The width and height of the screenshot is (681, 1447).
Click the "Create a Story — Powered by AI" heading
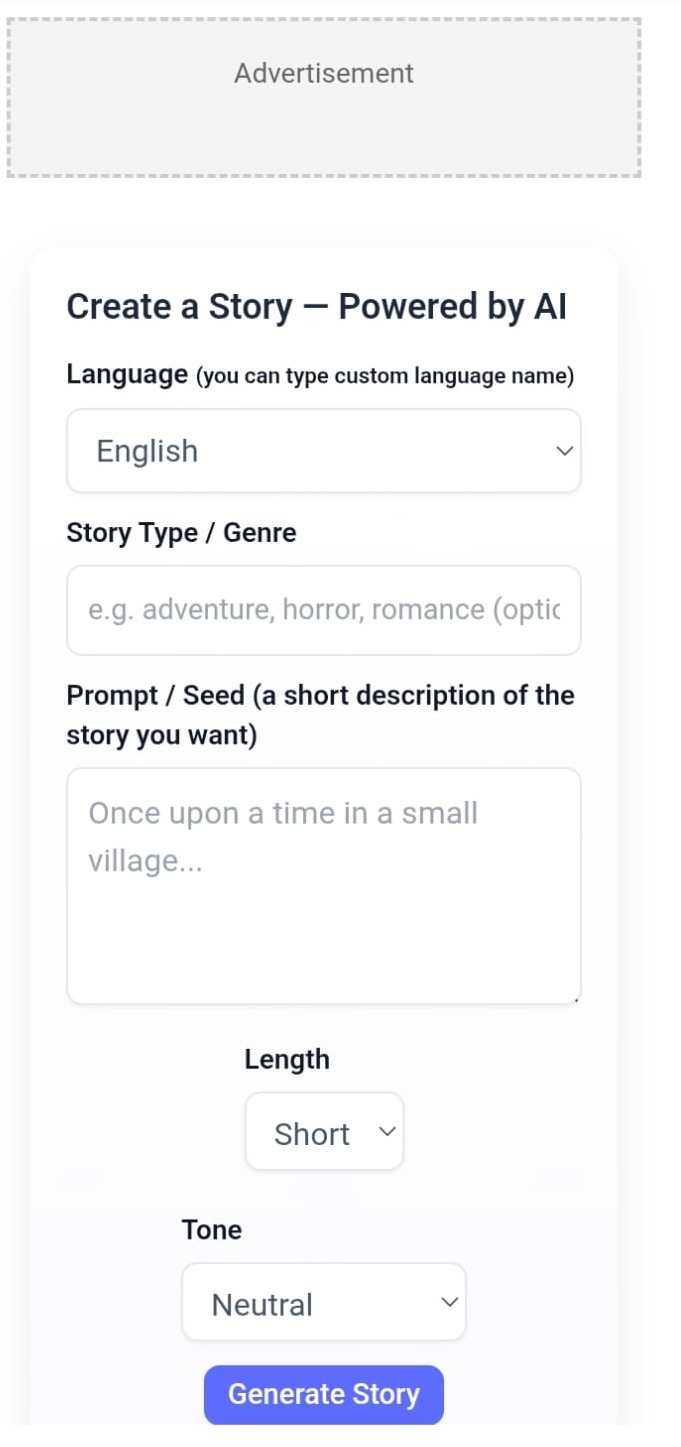coord(316,308)
